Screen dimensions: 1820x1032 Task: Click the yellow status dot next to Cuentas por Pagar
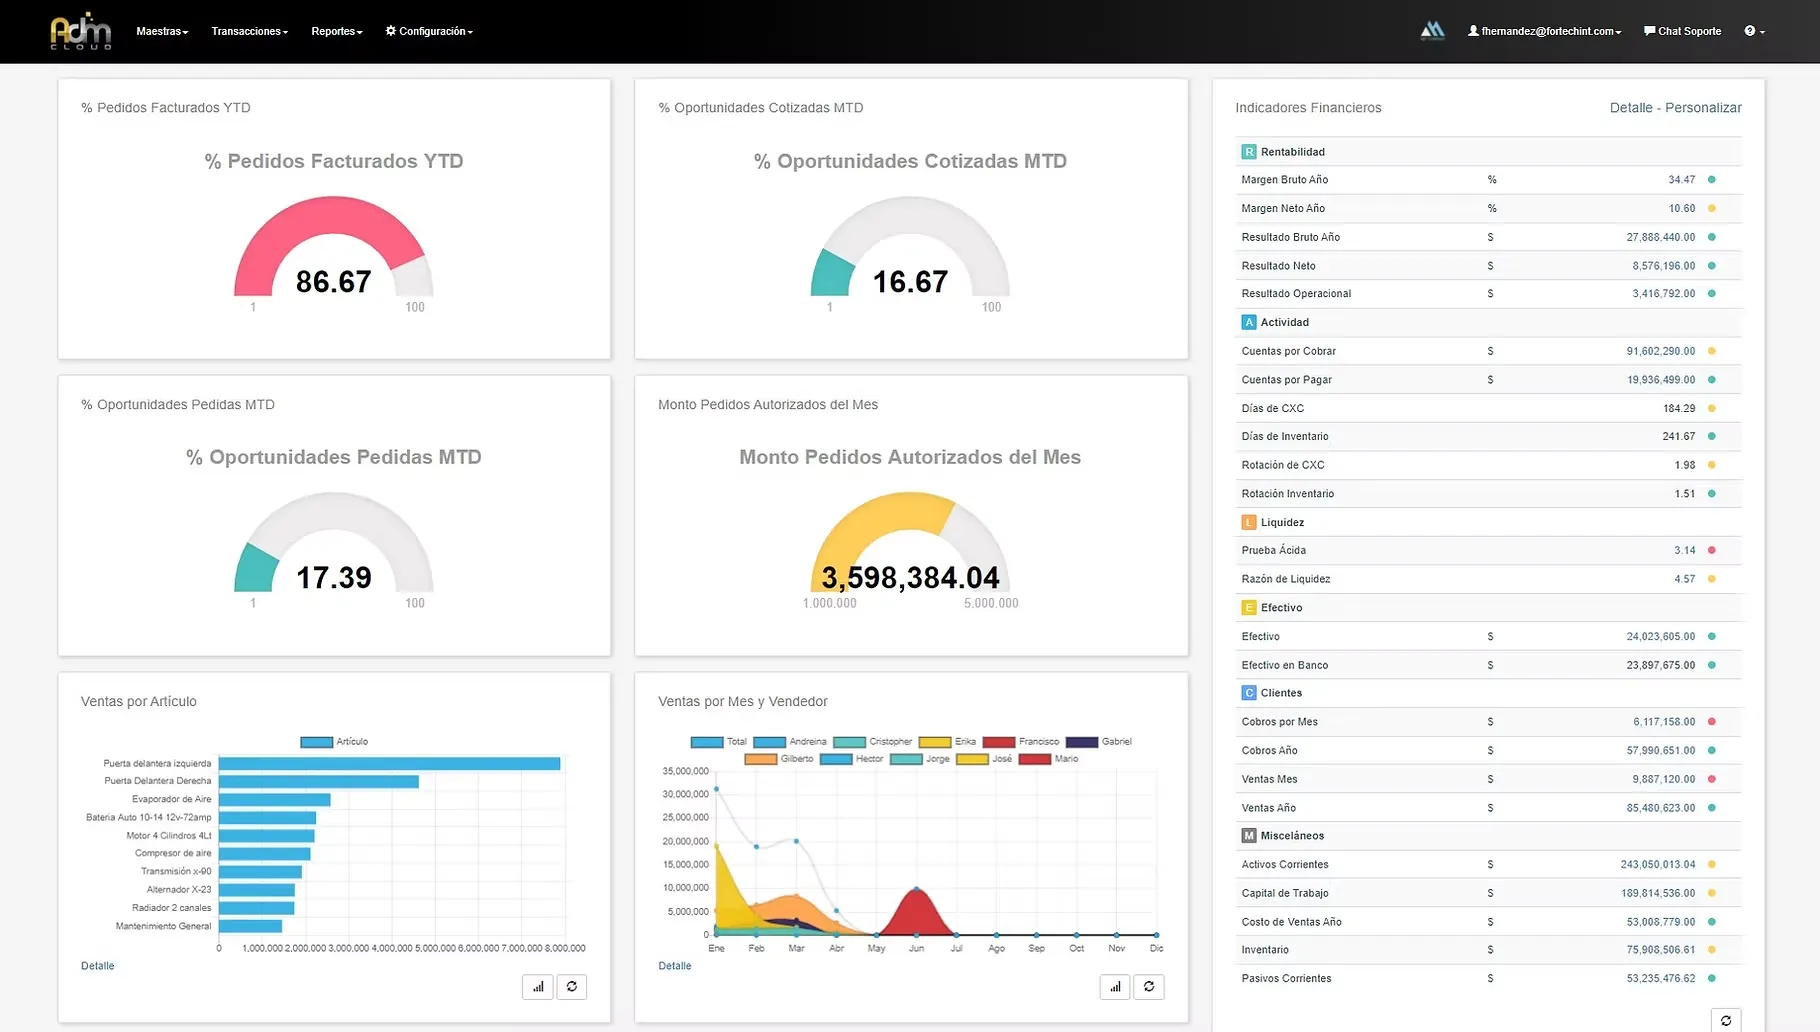pyautogui.click(x=1712, y=379)
